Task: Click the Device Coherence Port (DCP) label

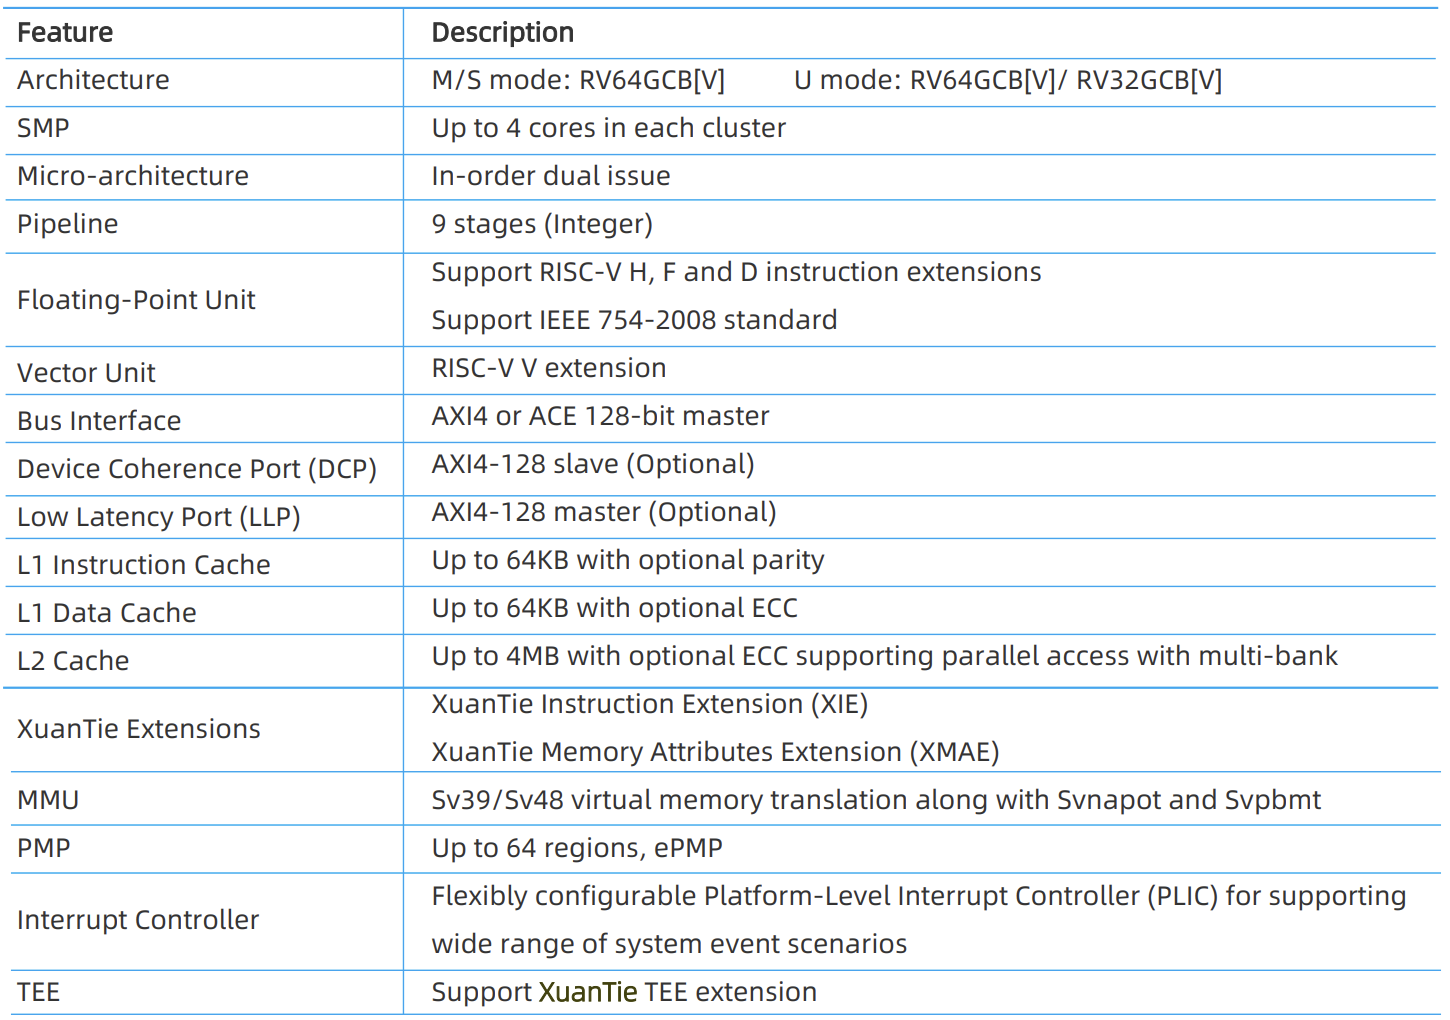Action: [197, 469]
